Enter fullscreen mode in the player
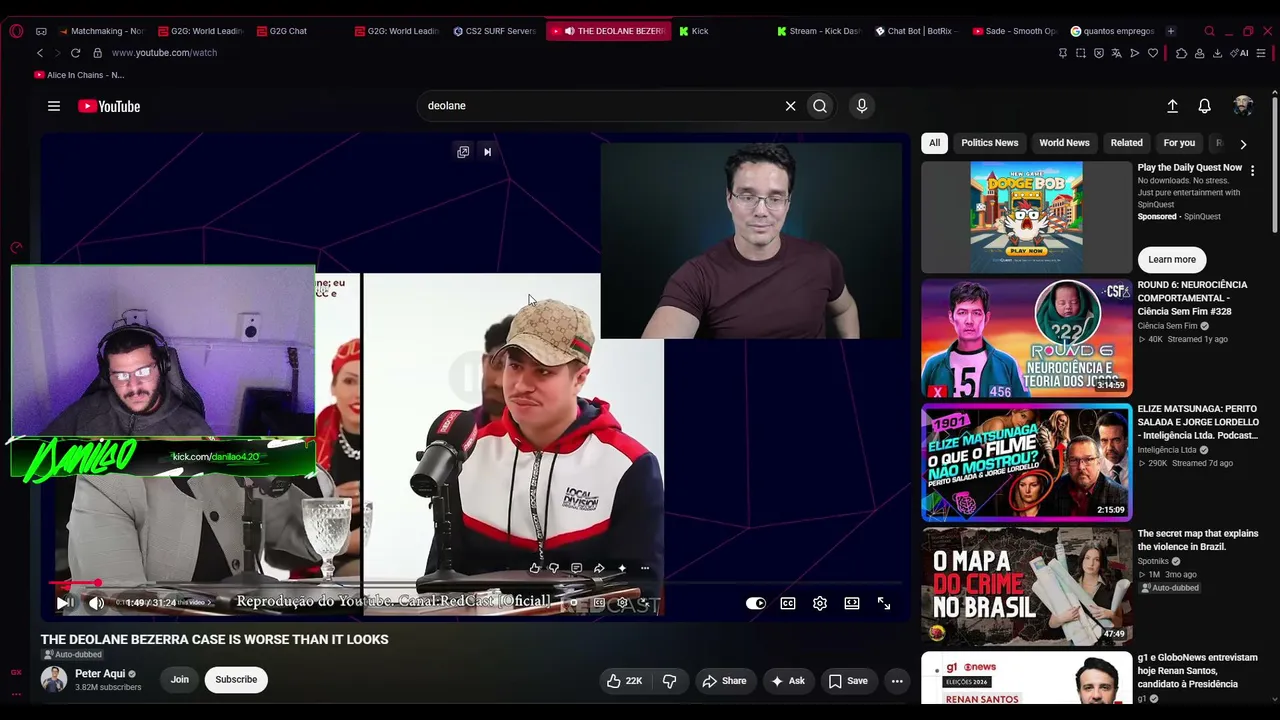 coord(884,603)
